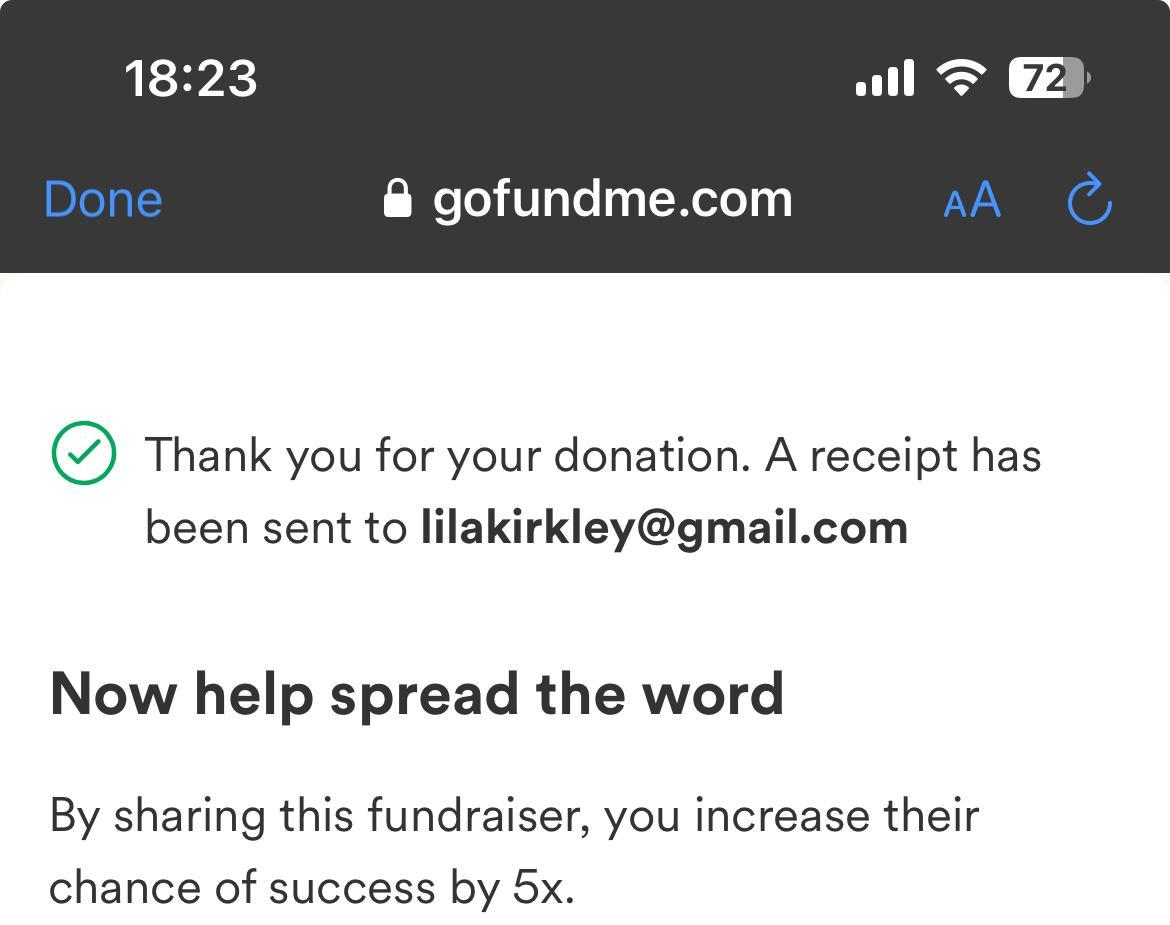Tap the 18:23 clock in status bar

pos(190,78)
